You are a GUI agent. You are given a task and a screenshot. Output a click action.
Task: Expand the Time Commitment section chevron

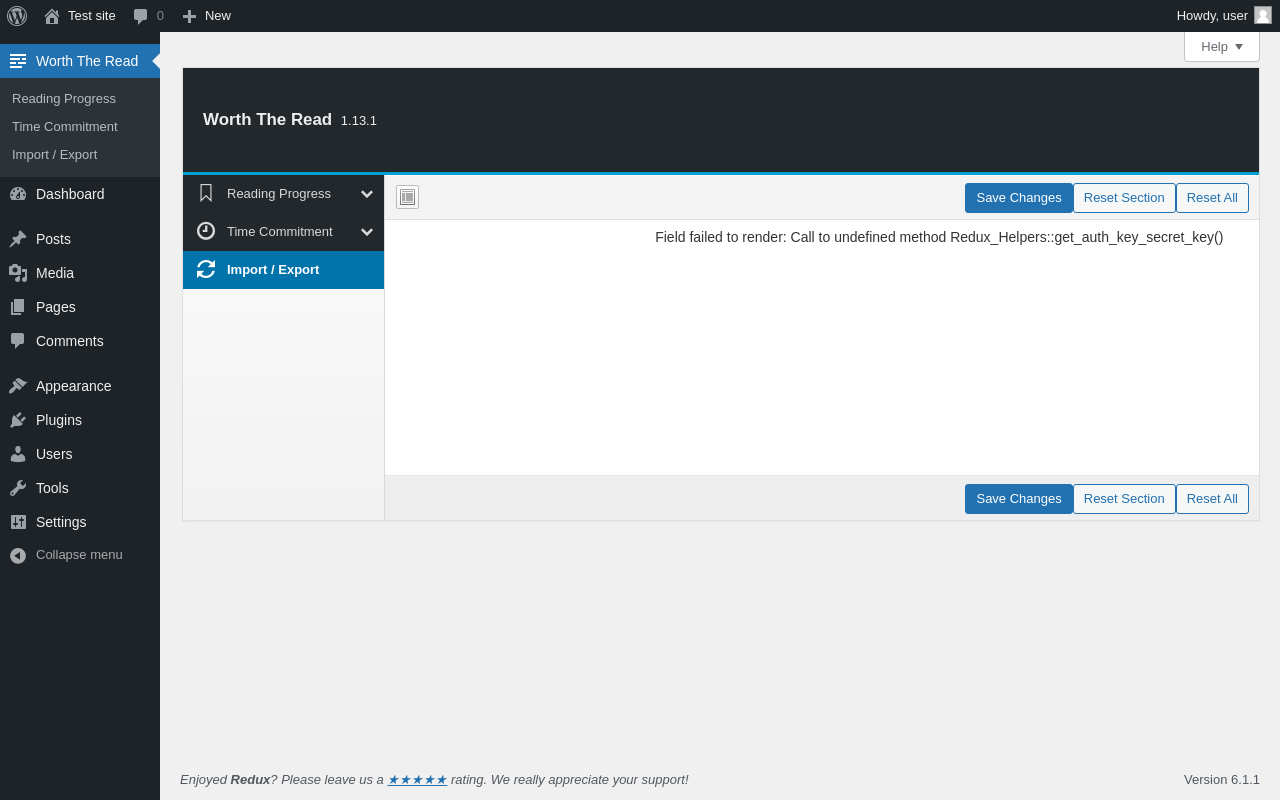click(x=367, y=232)
